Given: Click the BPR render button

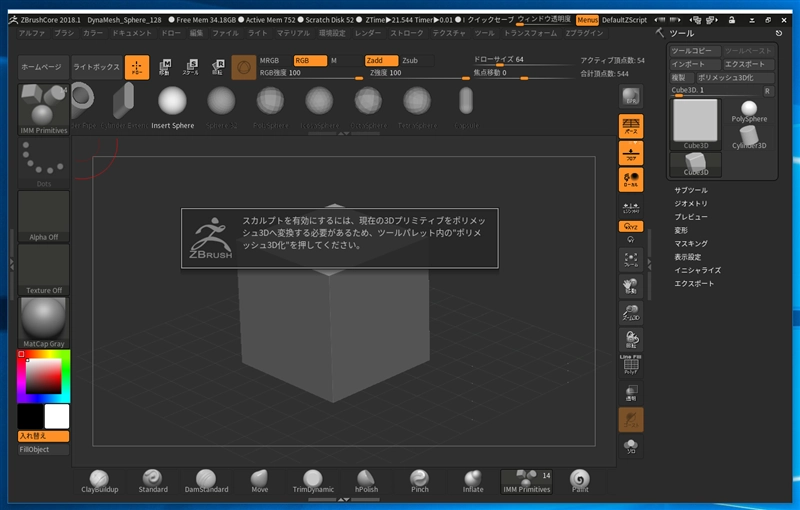Looking at the screenshot, I should click(x=631, y=96).
